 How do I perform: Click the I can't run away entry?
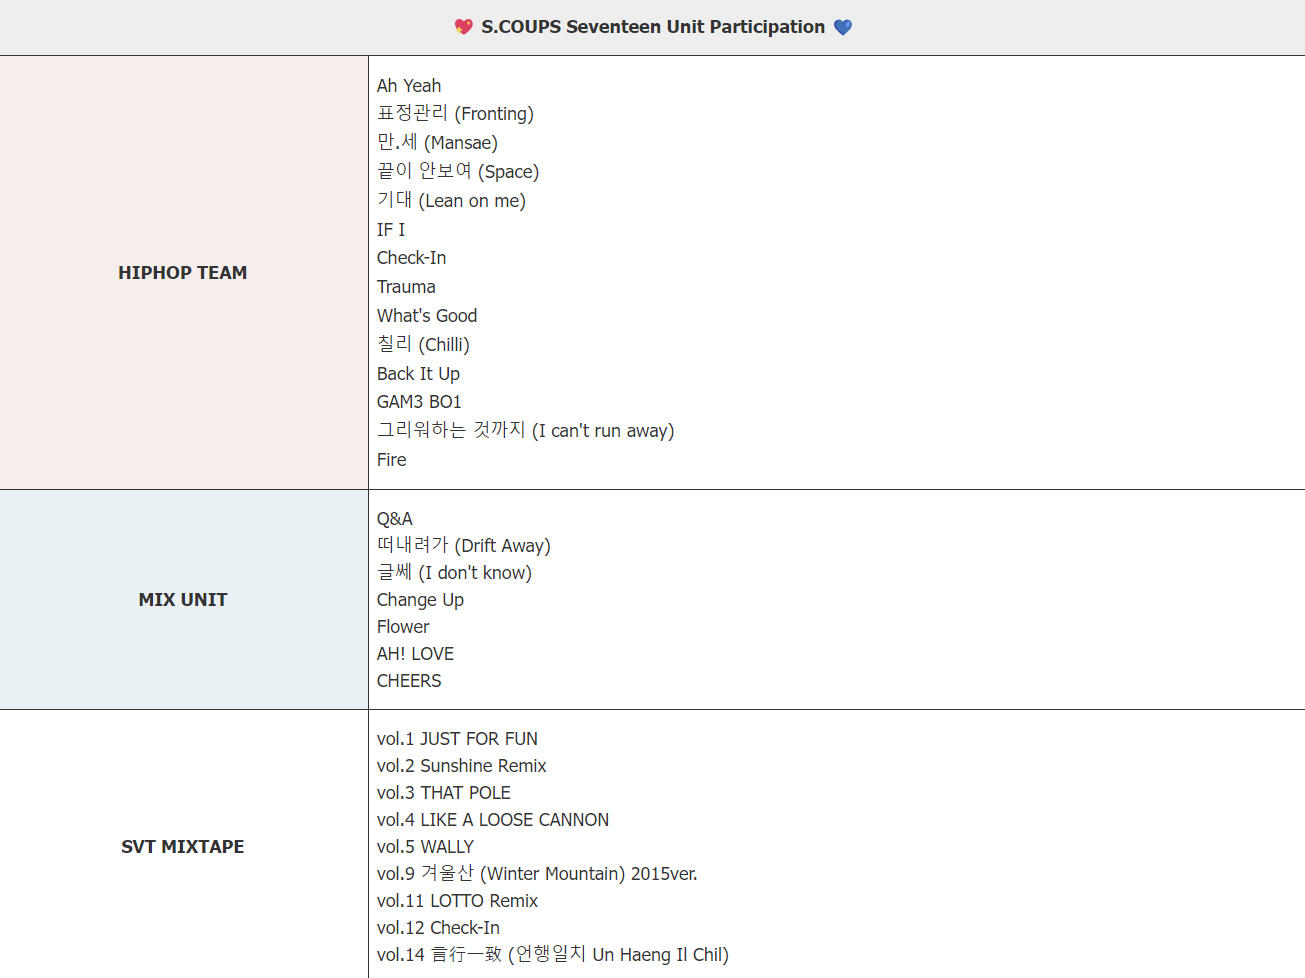pos(525,431)
